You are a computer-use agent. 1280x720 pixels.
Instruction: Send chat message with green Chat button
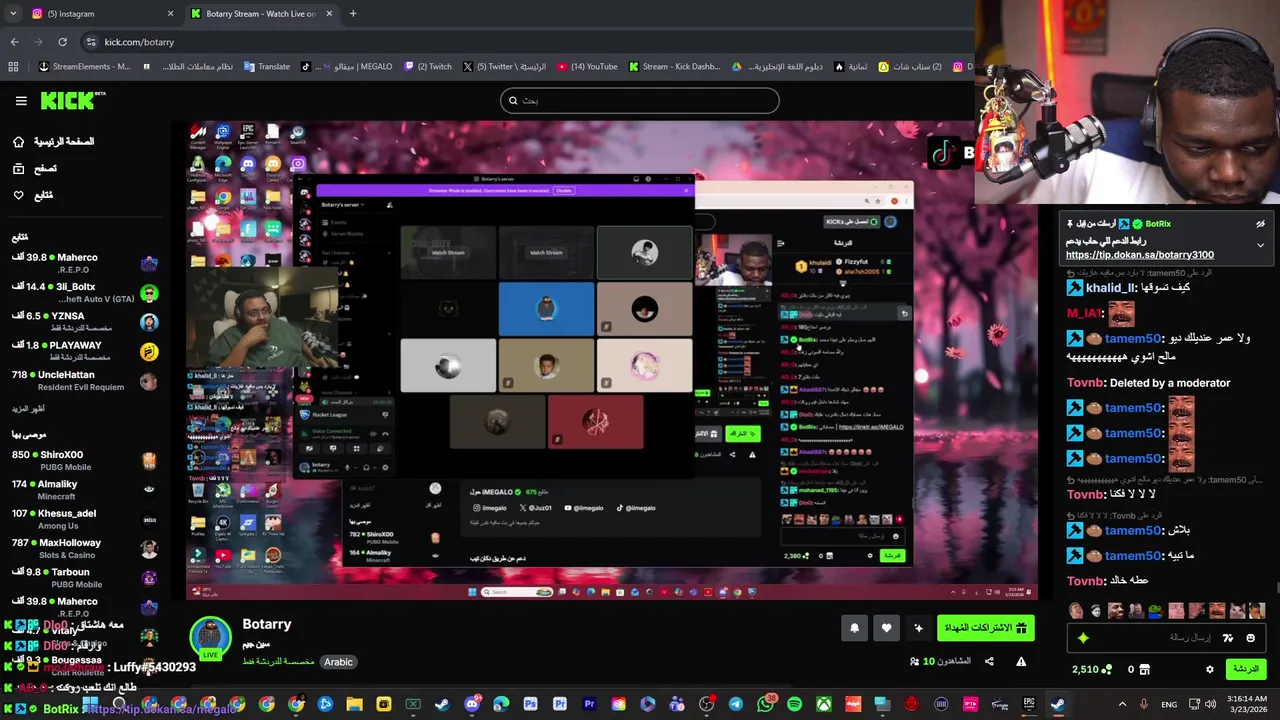coord(1246,669)
